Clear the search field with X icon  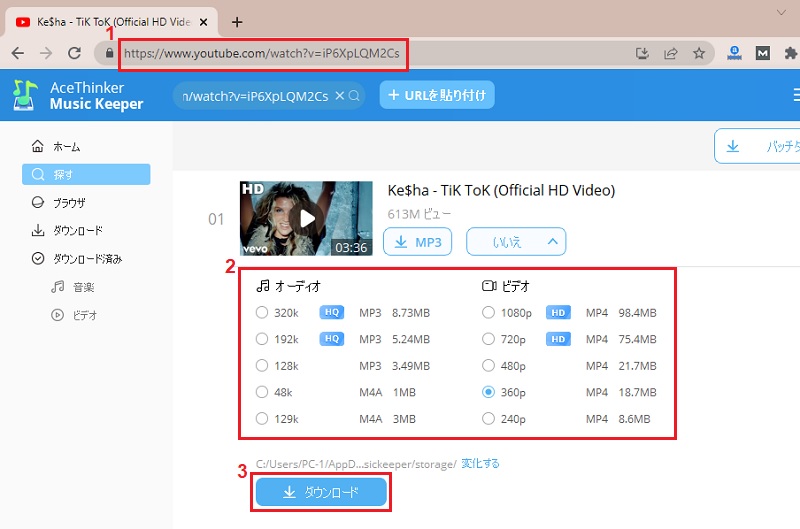point(339,96)
